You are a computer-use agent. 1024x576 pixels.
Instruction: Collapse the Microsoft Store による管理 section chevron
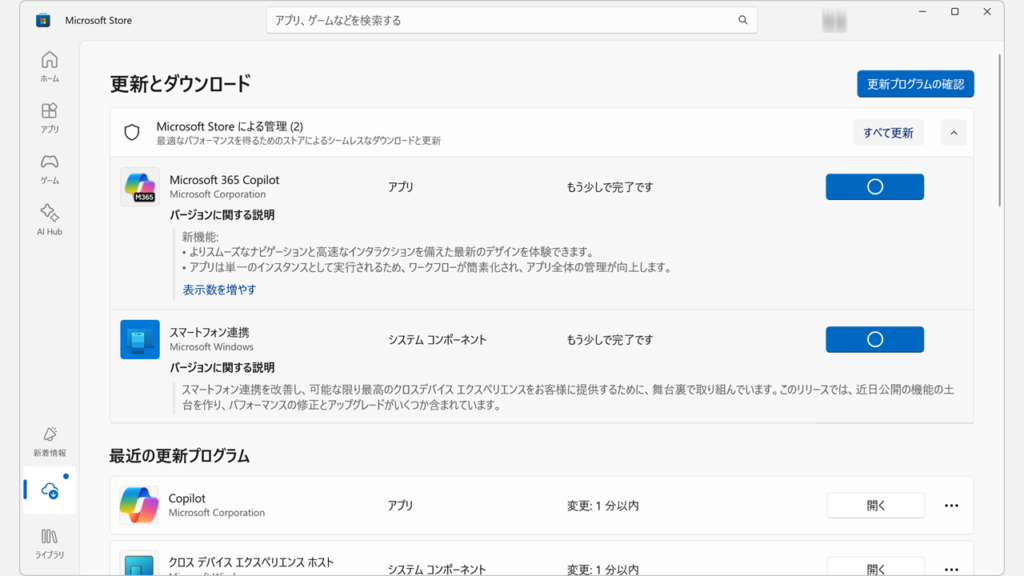coord(953,133)
